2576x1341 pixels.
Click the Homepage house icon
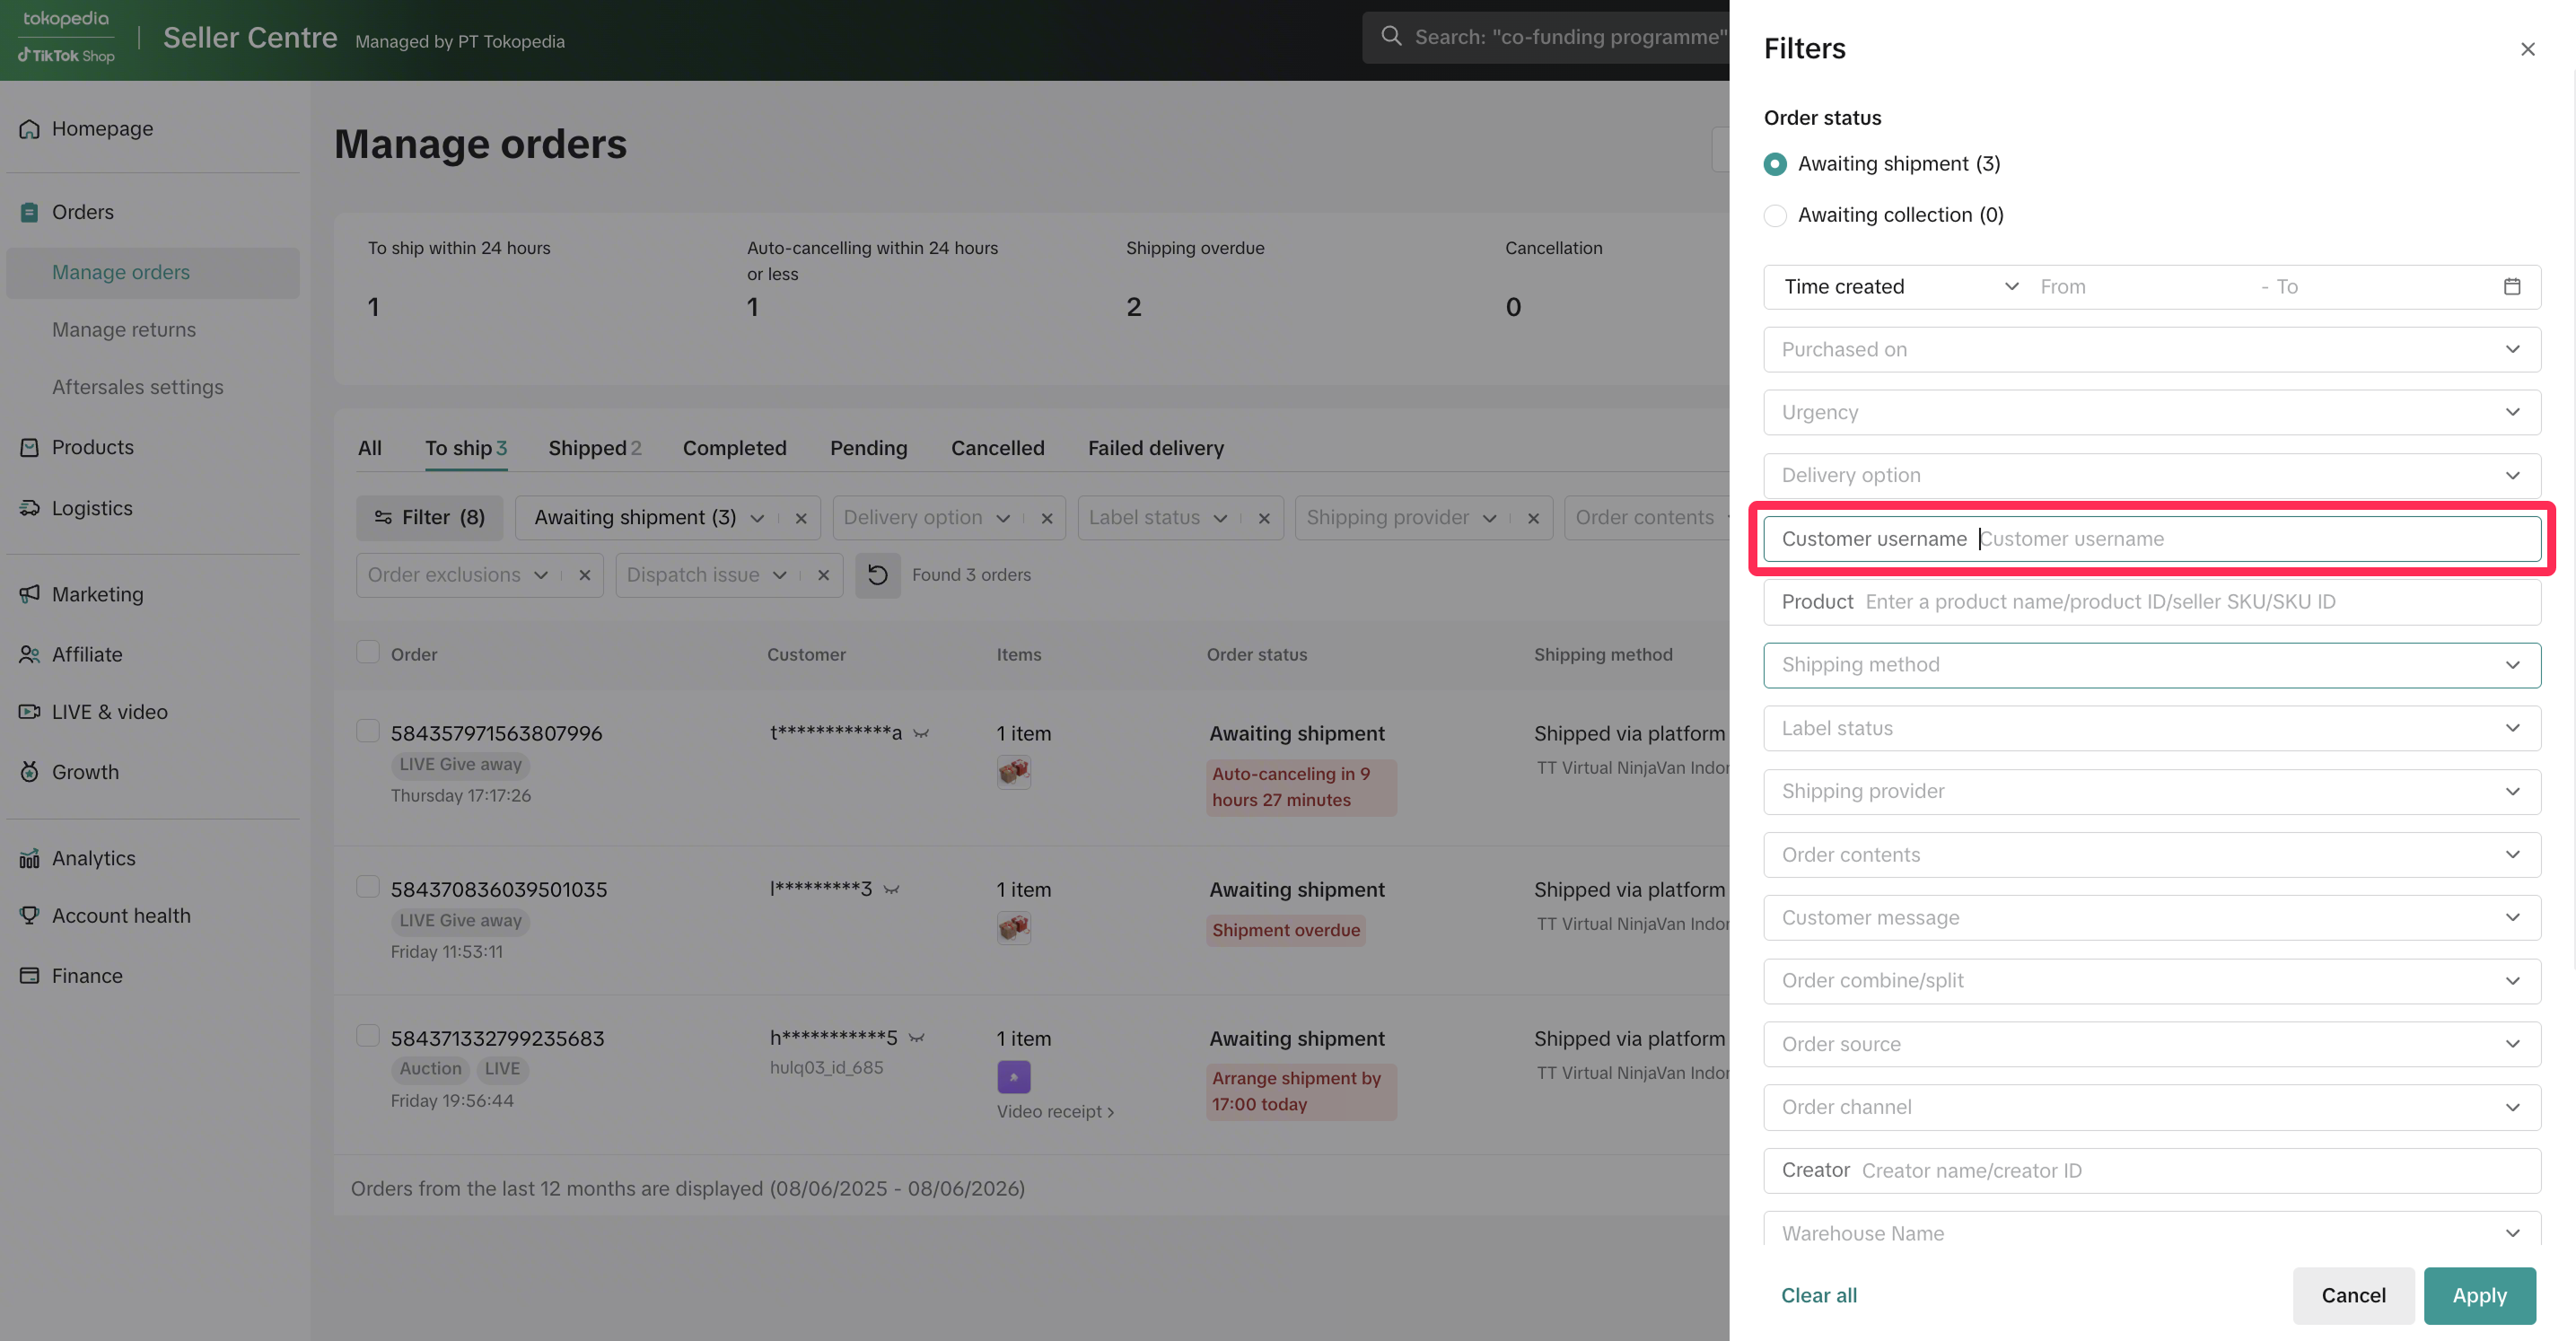(x=29, y=129)
